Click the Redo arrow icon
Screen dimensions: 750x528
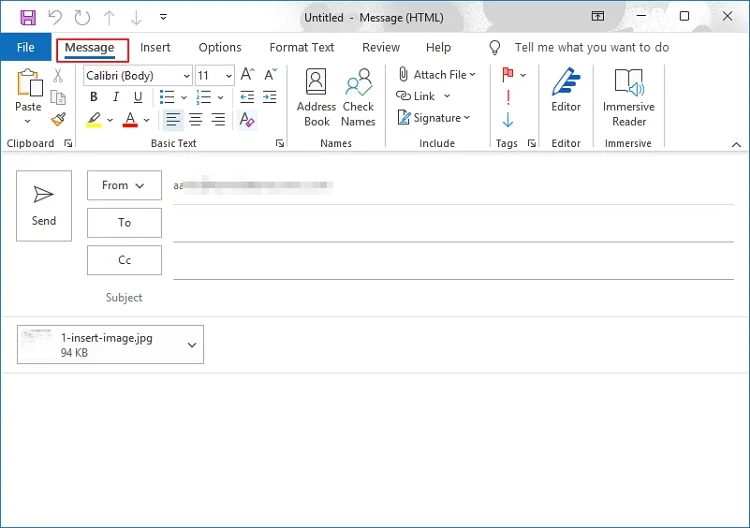click(x=82, y=18)
